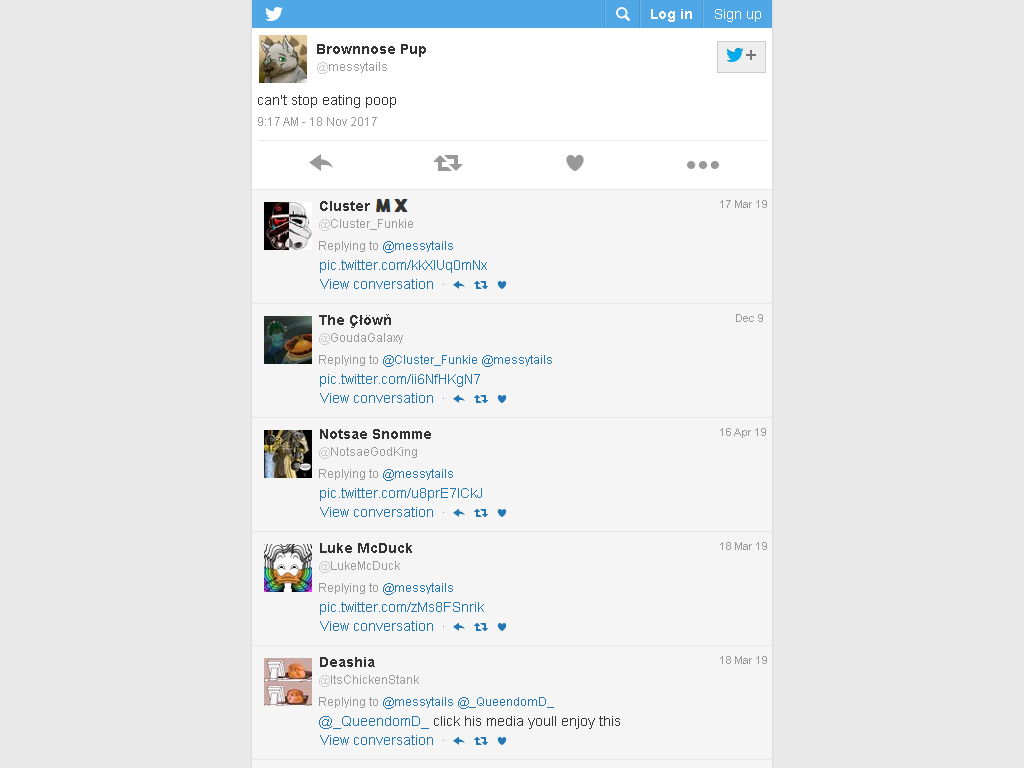Viewport: 1024px width, 768px height.
Task: Open Brownnose Pup's profile avatar
Action: (283, 59)
